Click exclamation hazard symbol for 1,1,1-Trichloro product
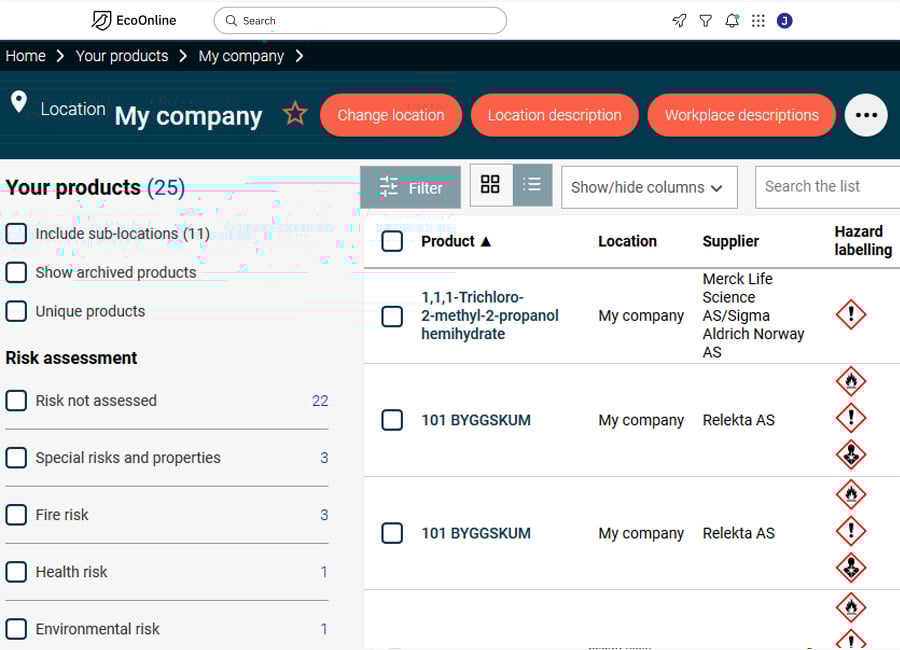The height and width of the screenshot is (650, 900). pos(851,314)
